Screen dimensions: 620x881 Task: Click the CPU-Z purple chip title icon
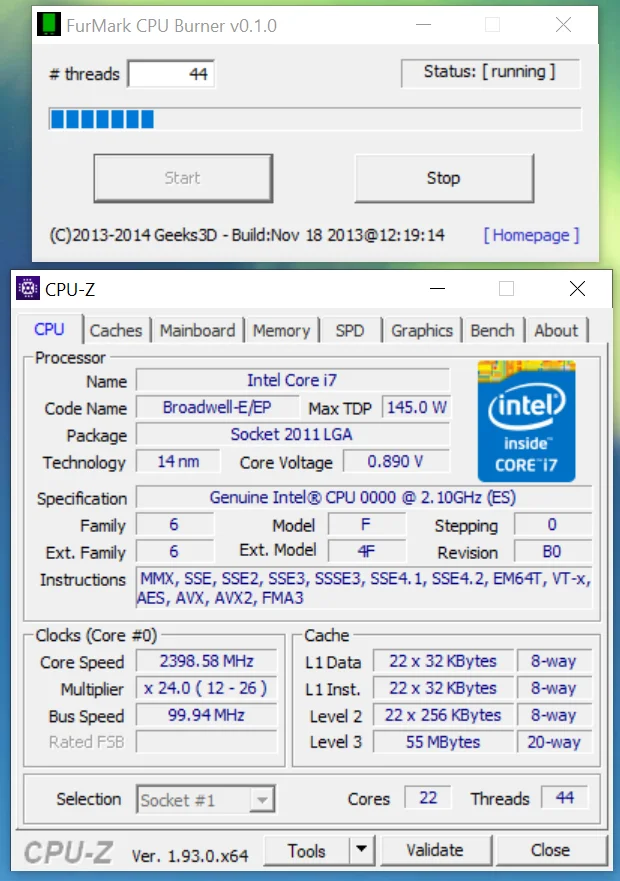[28, 289]
